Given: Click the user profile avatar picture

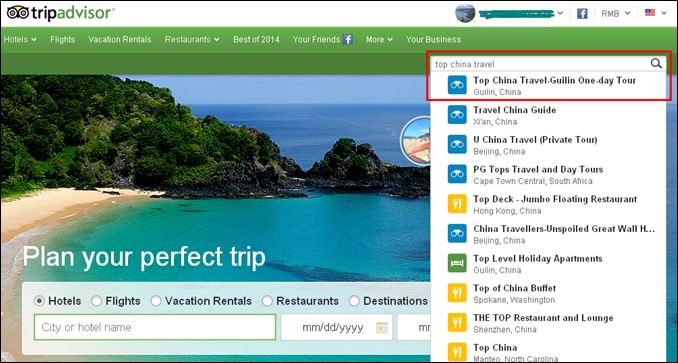Looking at the screenshot, I should (465, 13).
